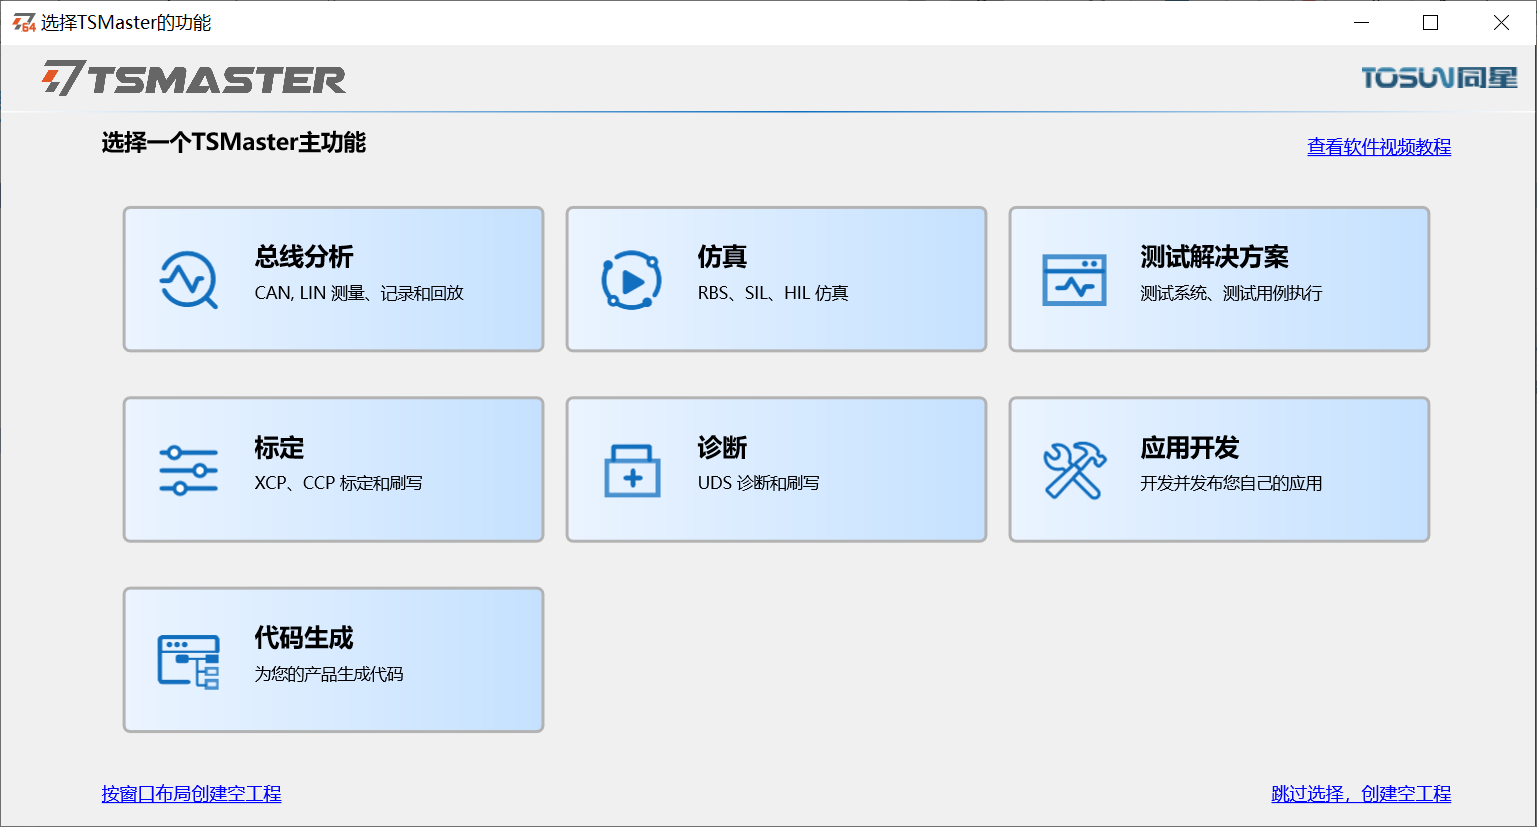This screenshot has width=1537, height=827.
Task: Click the RBS、SIL、HIL 仿真 description
Action: (x=773, y=293)
